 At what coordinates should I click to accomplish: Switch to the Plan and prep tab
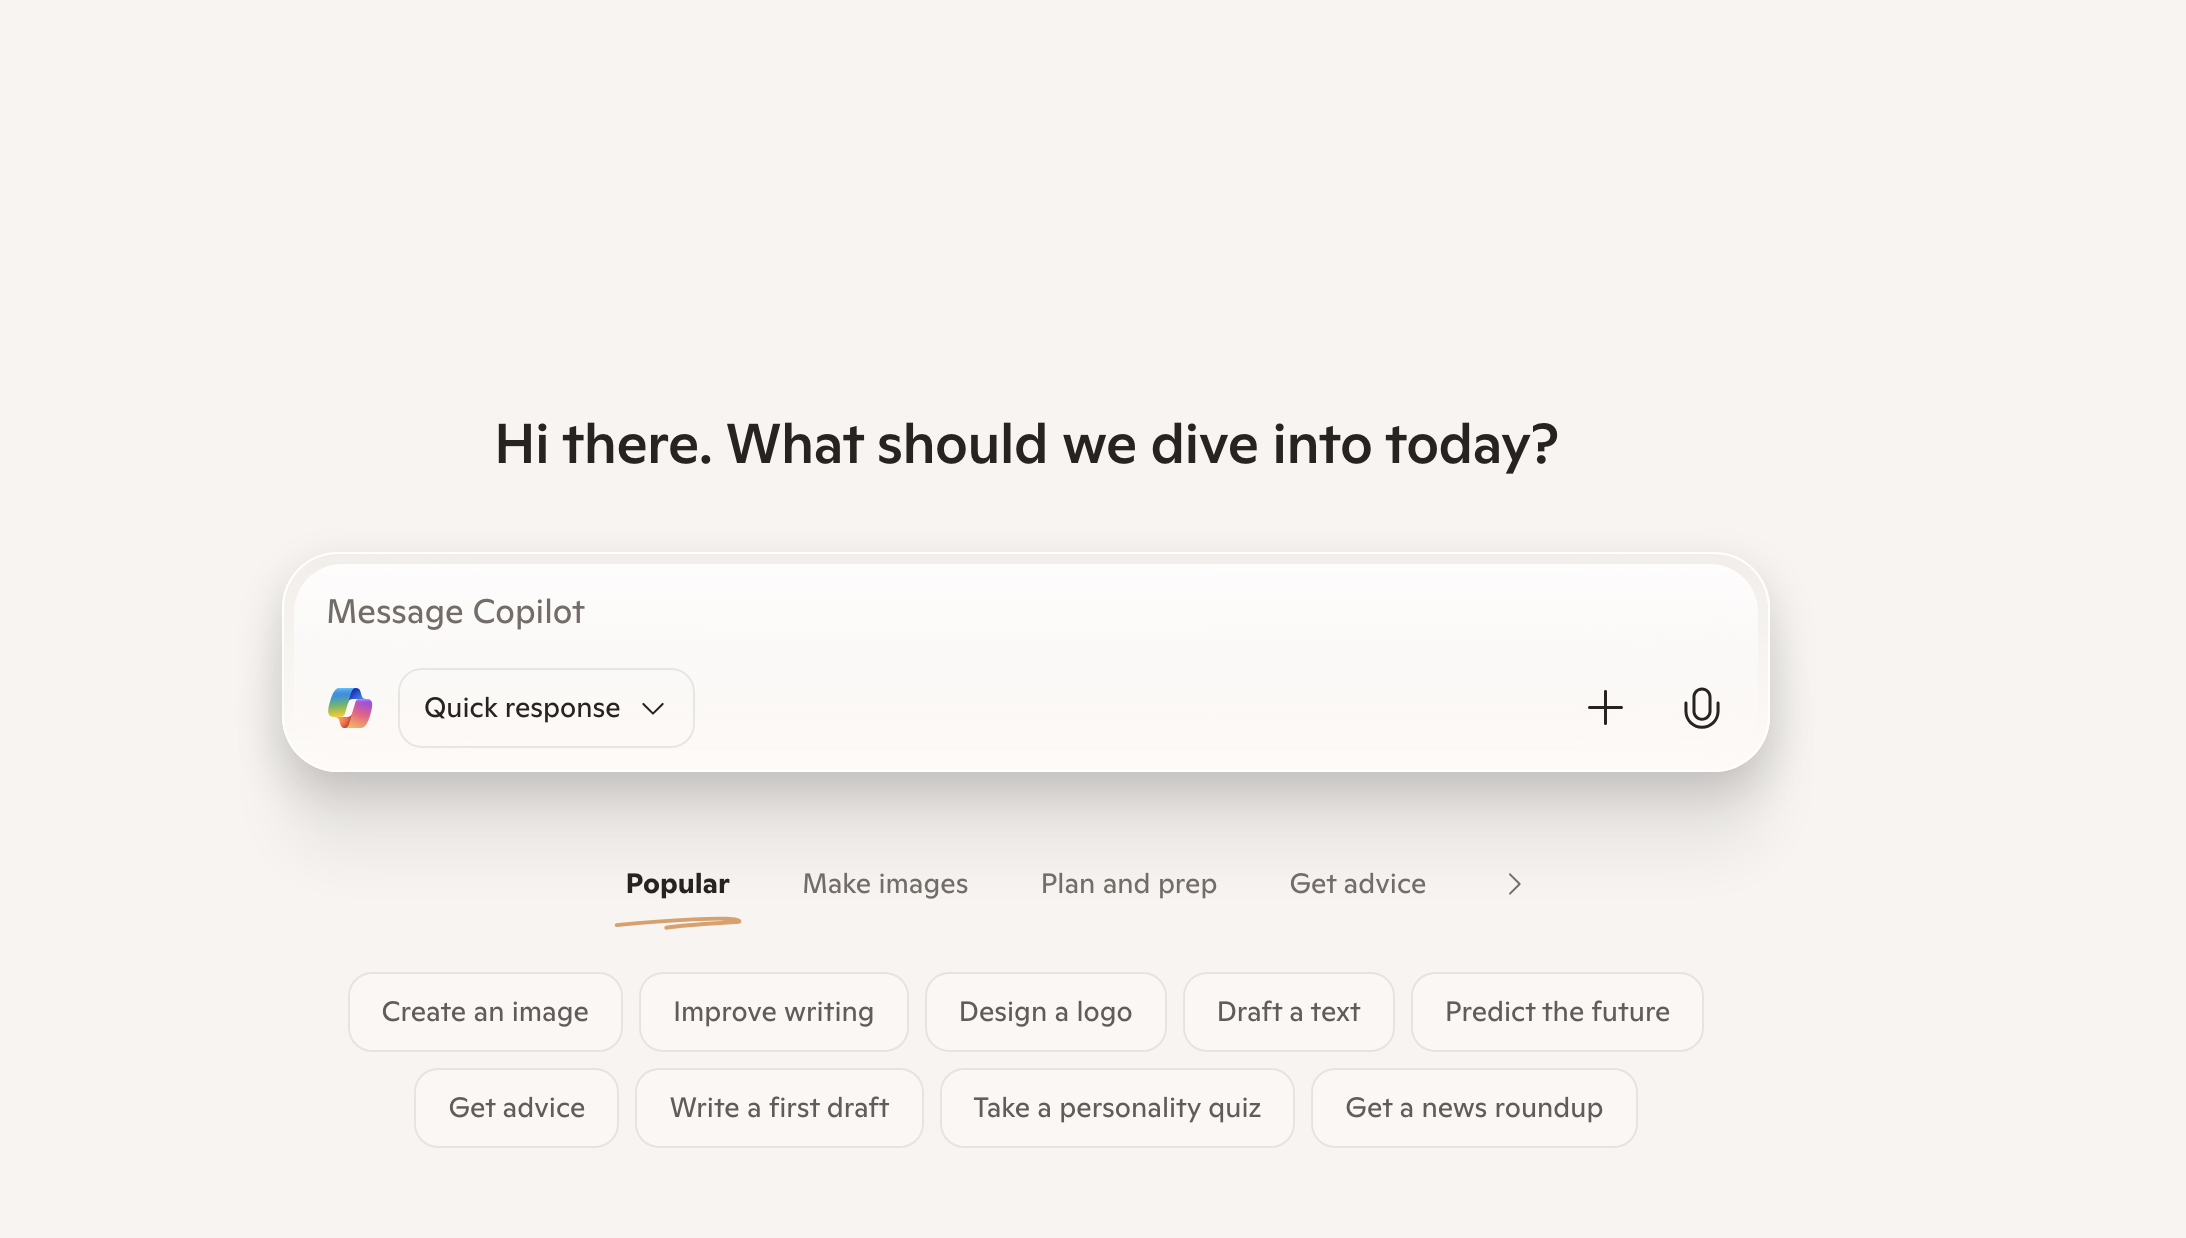[1128, 884]
